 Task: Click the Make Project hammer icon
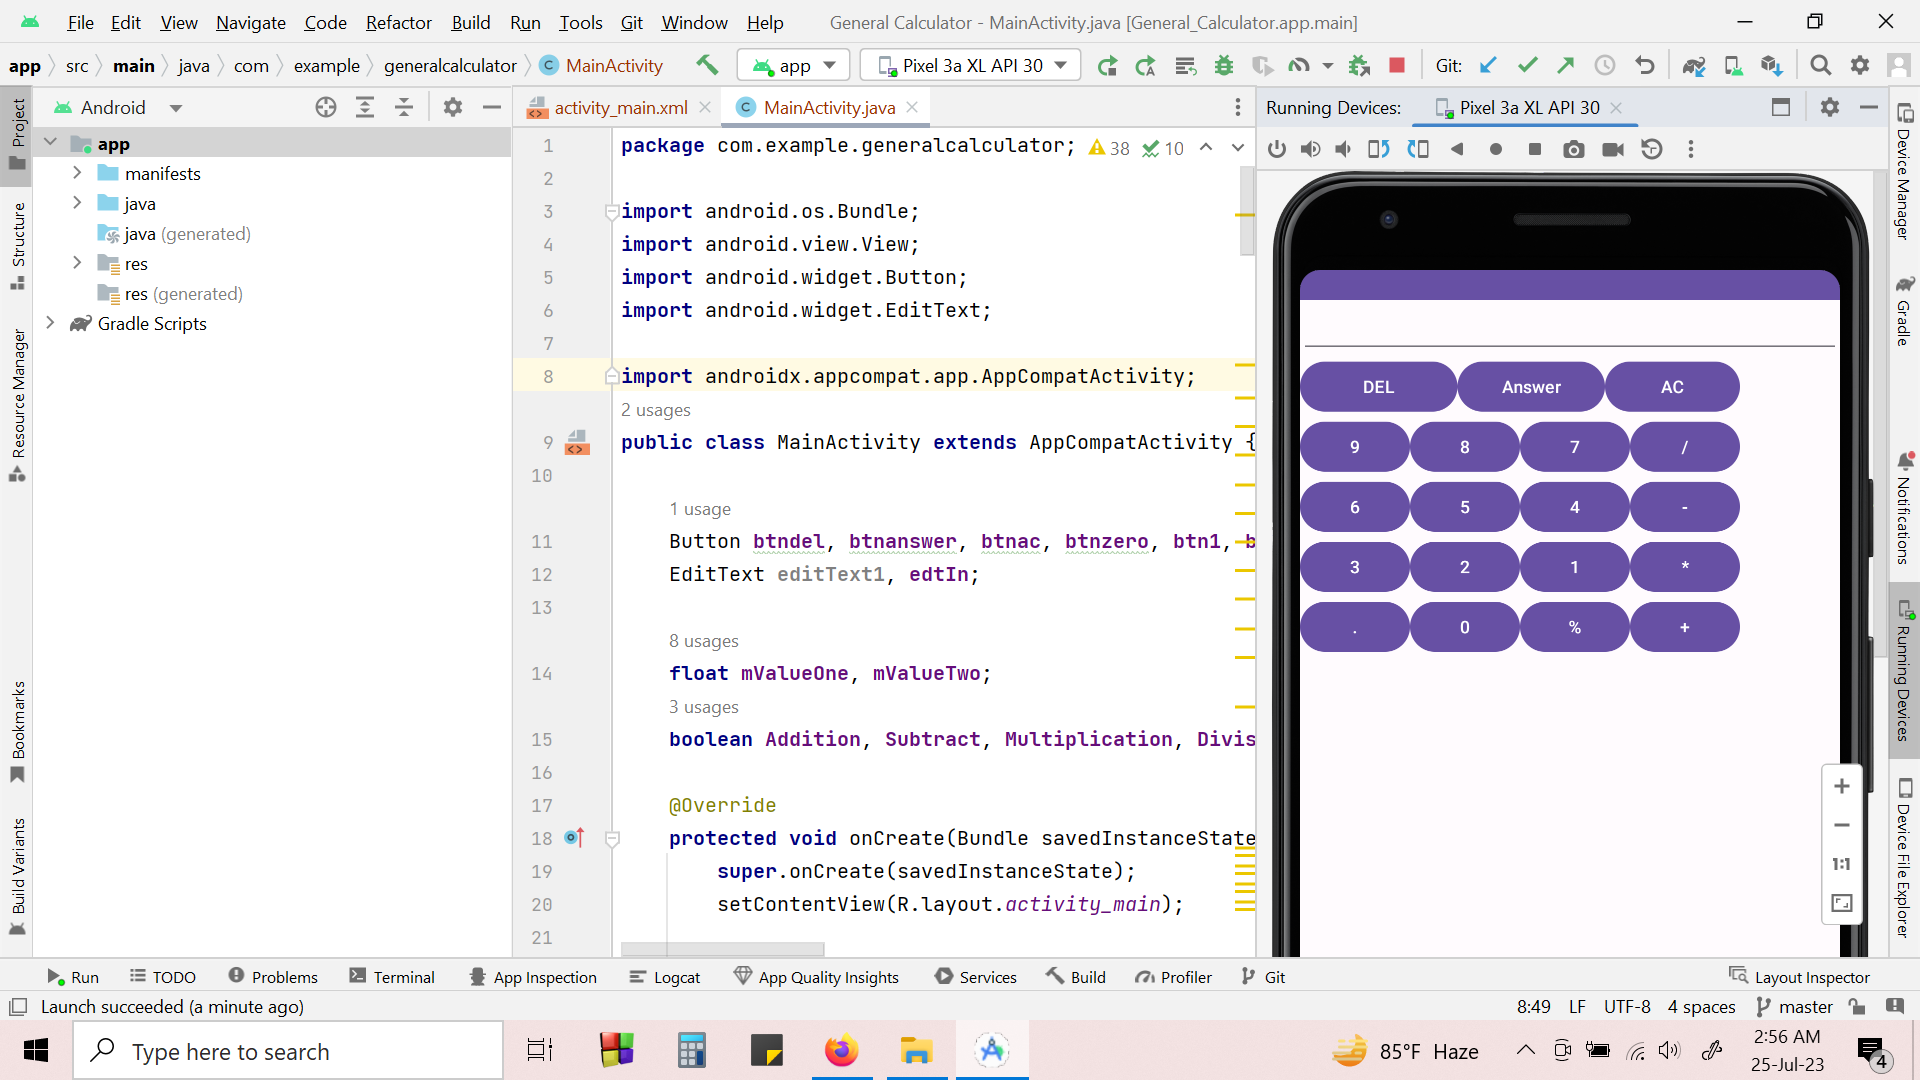pos(707,66)
